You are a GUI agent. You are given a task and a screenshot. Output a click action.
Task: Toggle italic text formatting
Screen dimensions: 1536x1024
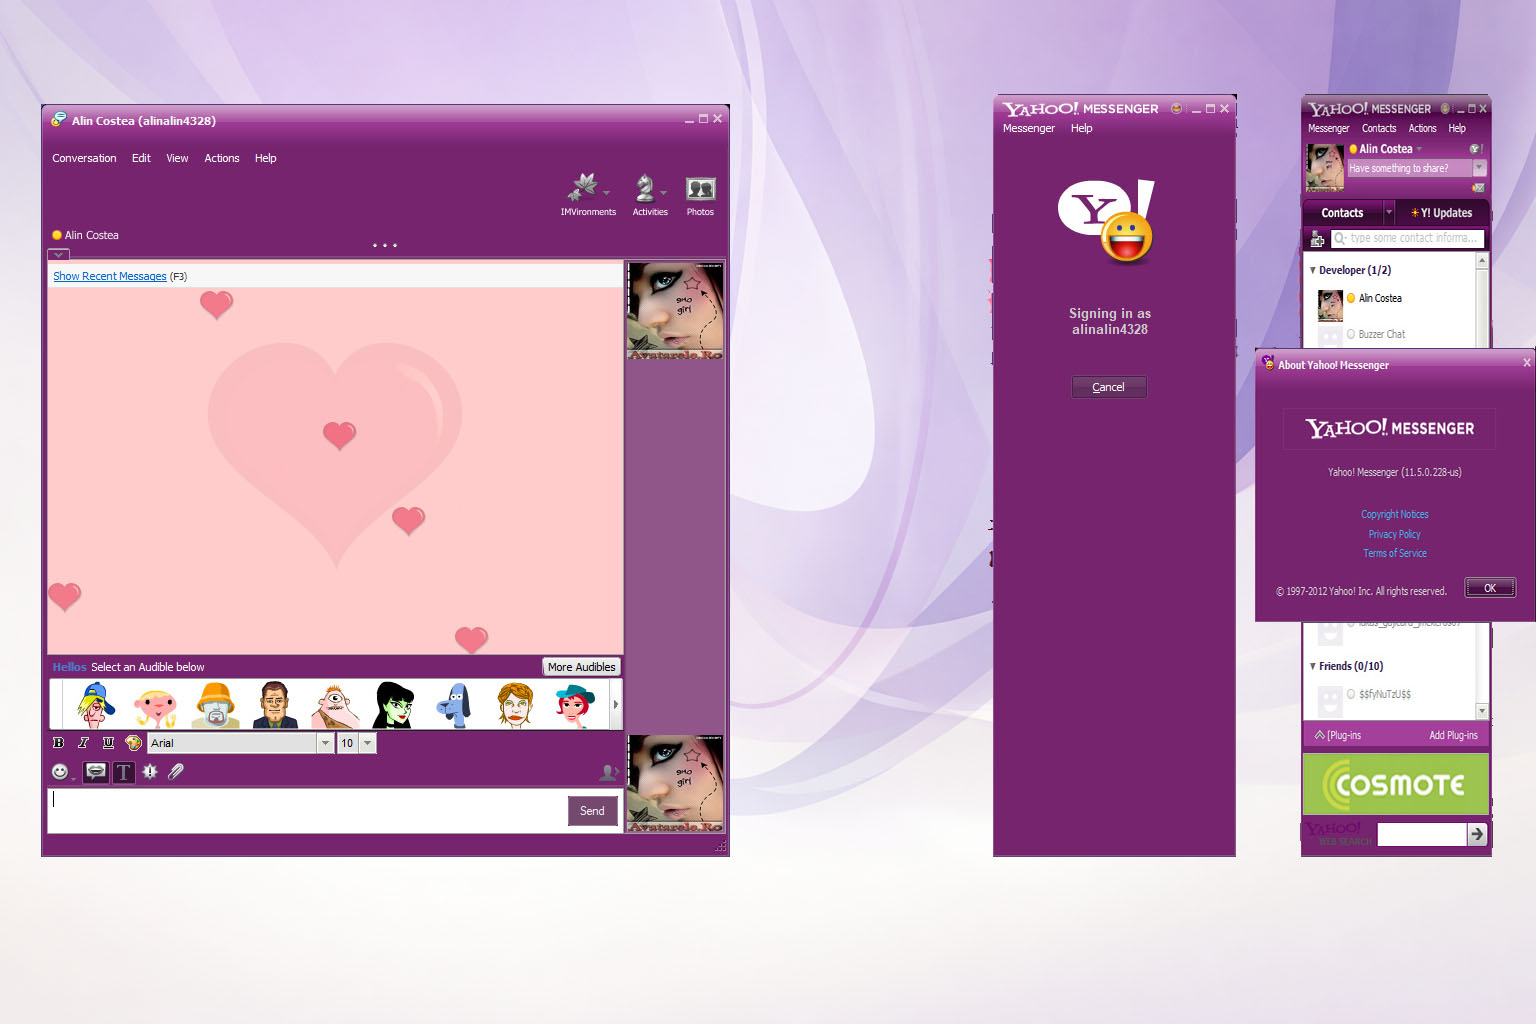pyautogui.click(x=83, y=743)
